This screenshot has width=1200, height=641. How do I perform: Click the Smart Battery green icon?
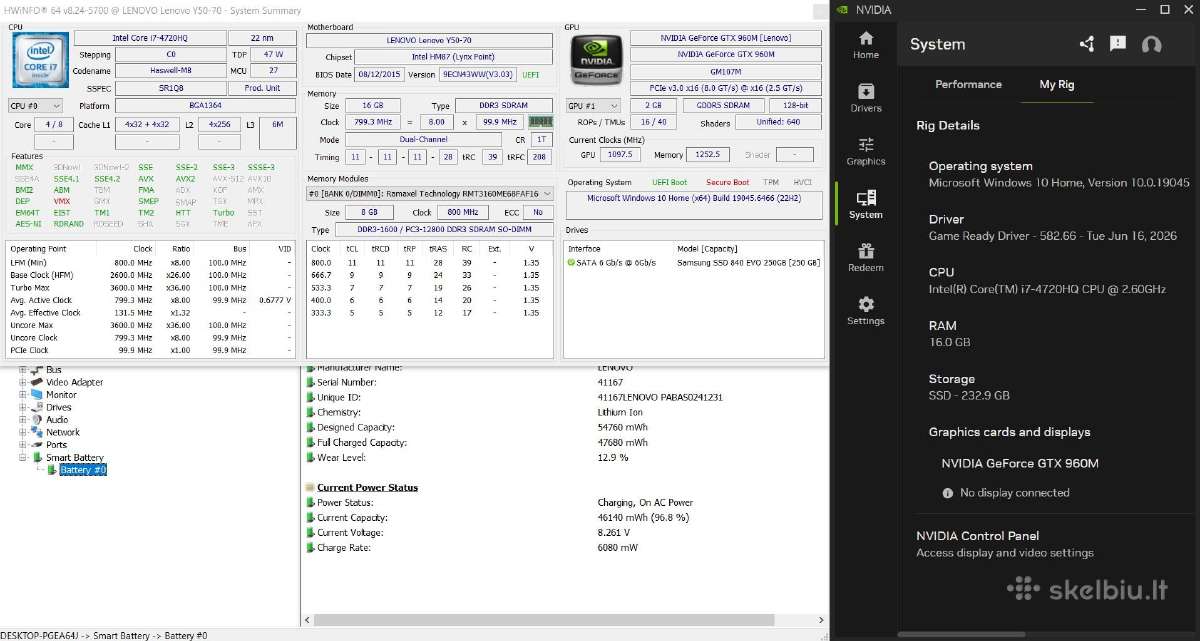point(38,458)
